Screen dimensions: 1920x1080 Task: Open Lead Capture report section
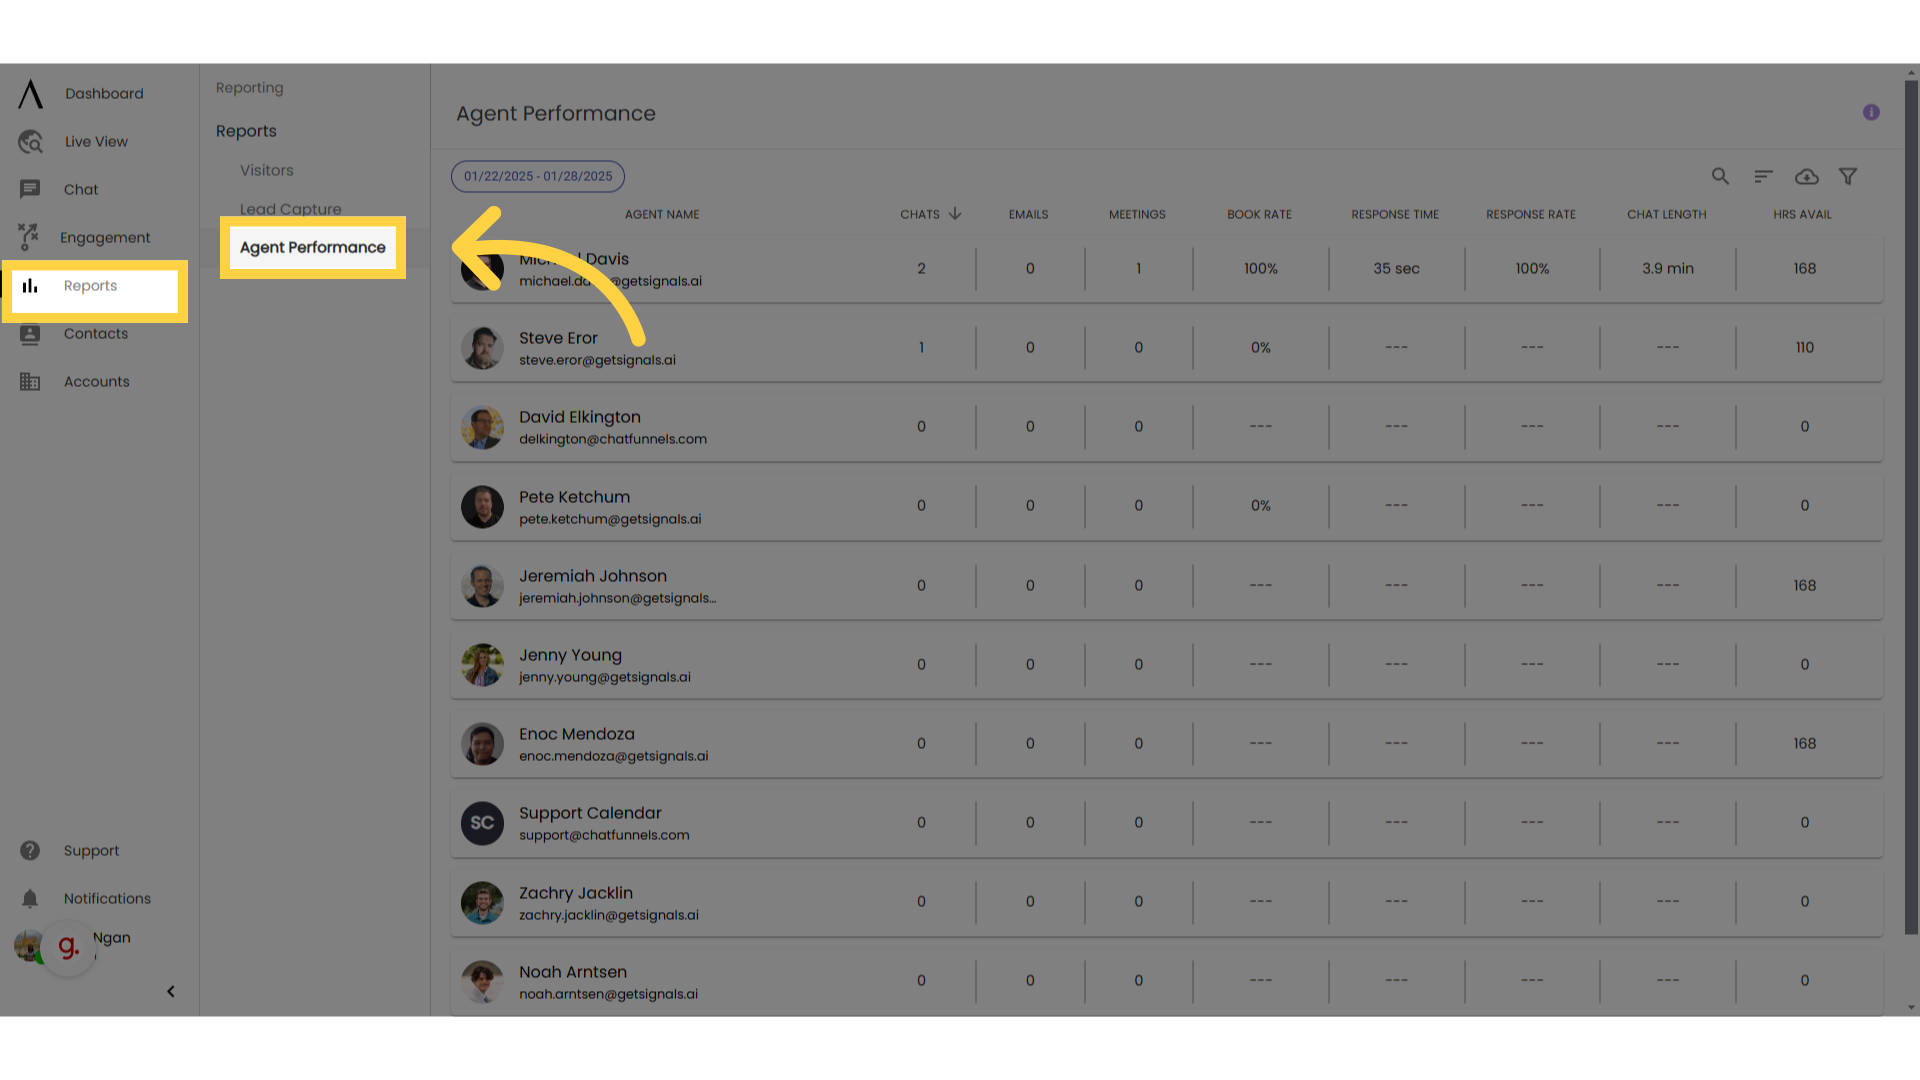(x=289, y=208)
